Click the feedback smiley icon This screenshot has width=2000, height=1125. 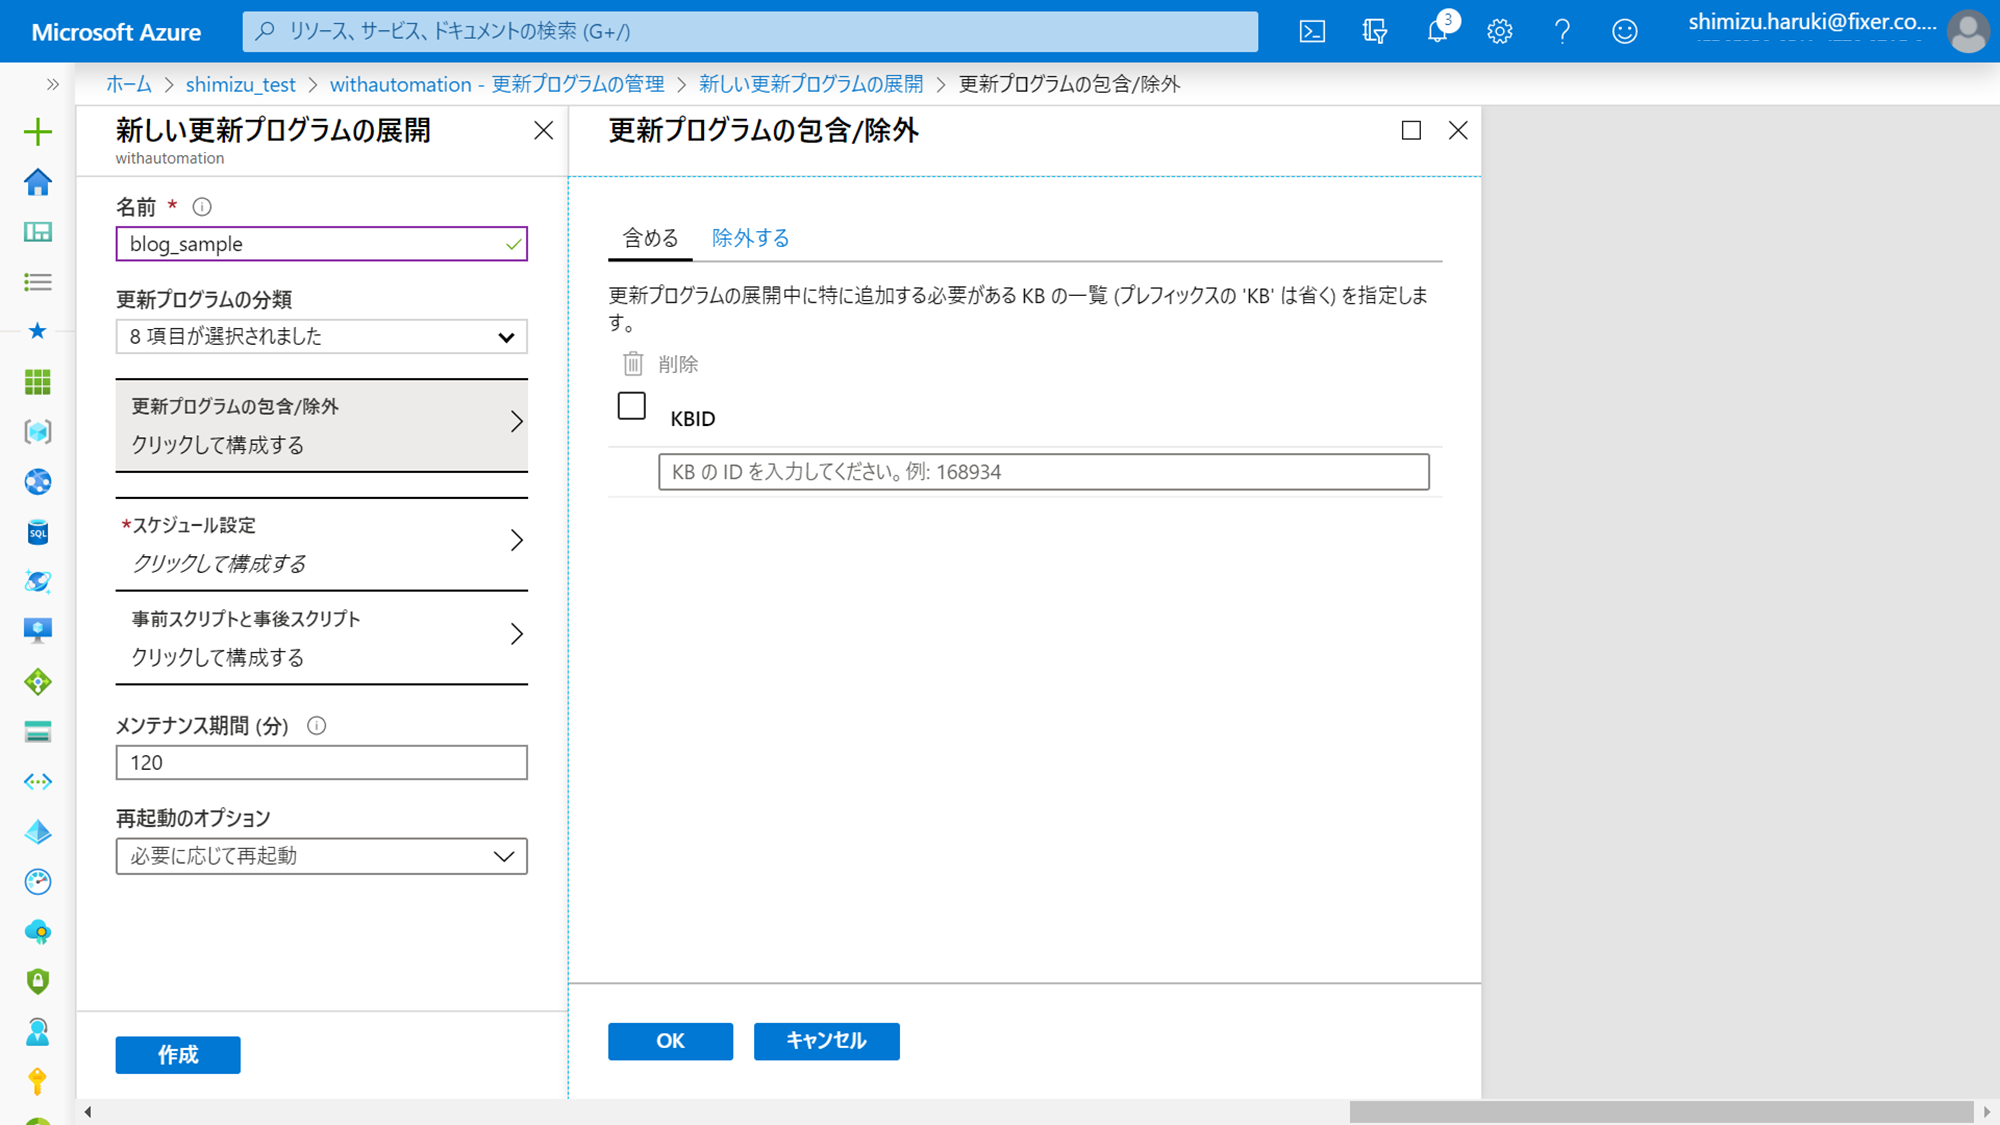click(1624, 31)
